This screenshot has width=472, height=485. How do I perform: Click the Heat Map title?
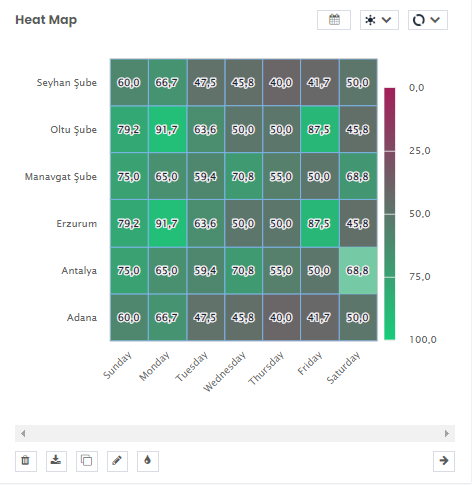pos(46,20)
